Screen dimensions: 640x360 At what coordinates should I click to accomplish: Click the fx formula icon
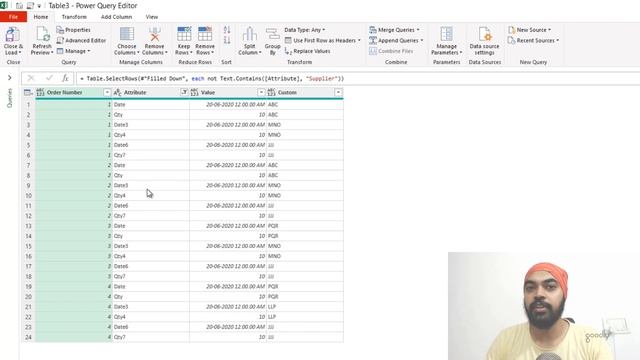coord(65,78)
